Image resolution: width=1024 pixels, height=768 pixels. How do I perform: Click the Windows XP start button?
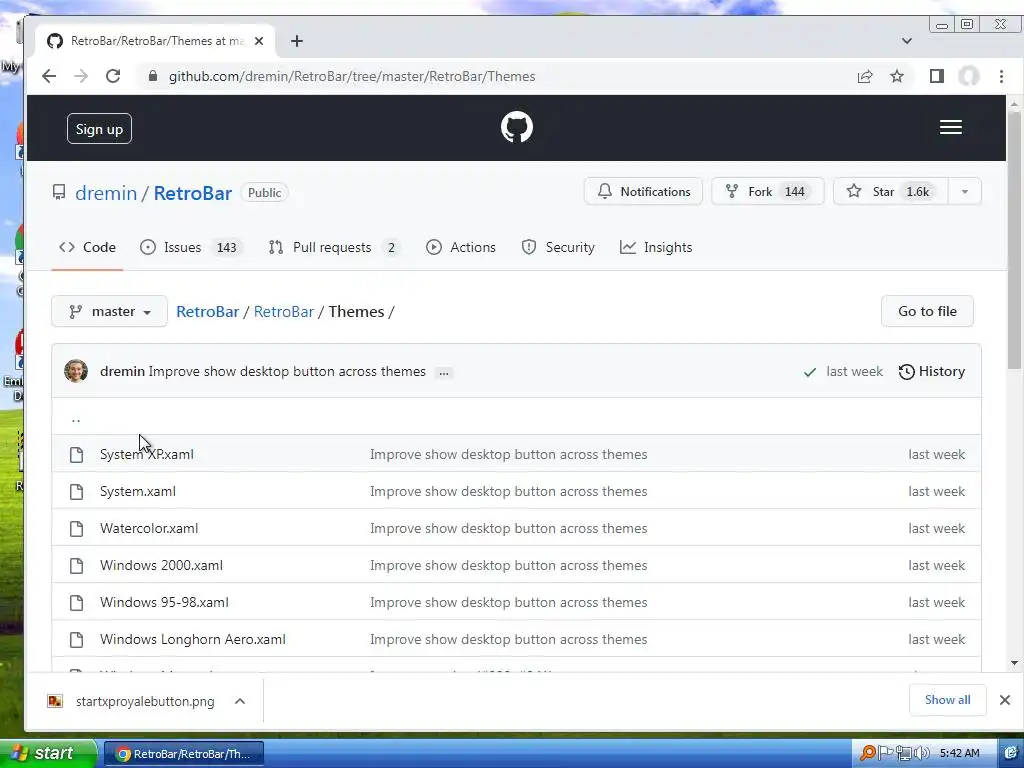46,754
